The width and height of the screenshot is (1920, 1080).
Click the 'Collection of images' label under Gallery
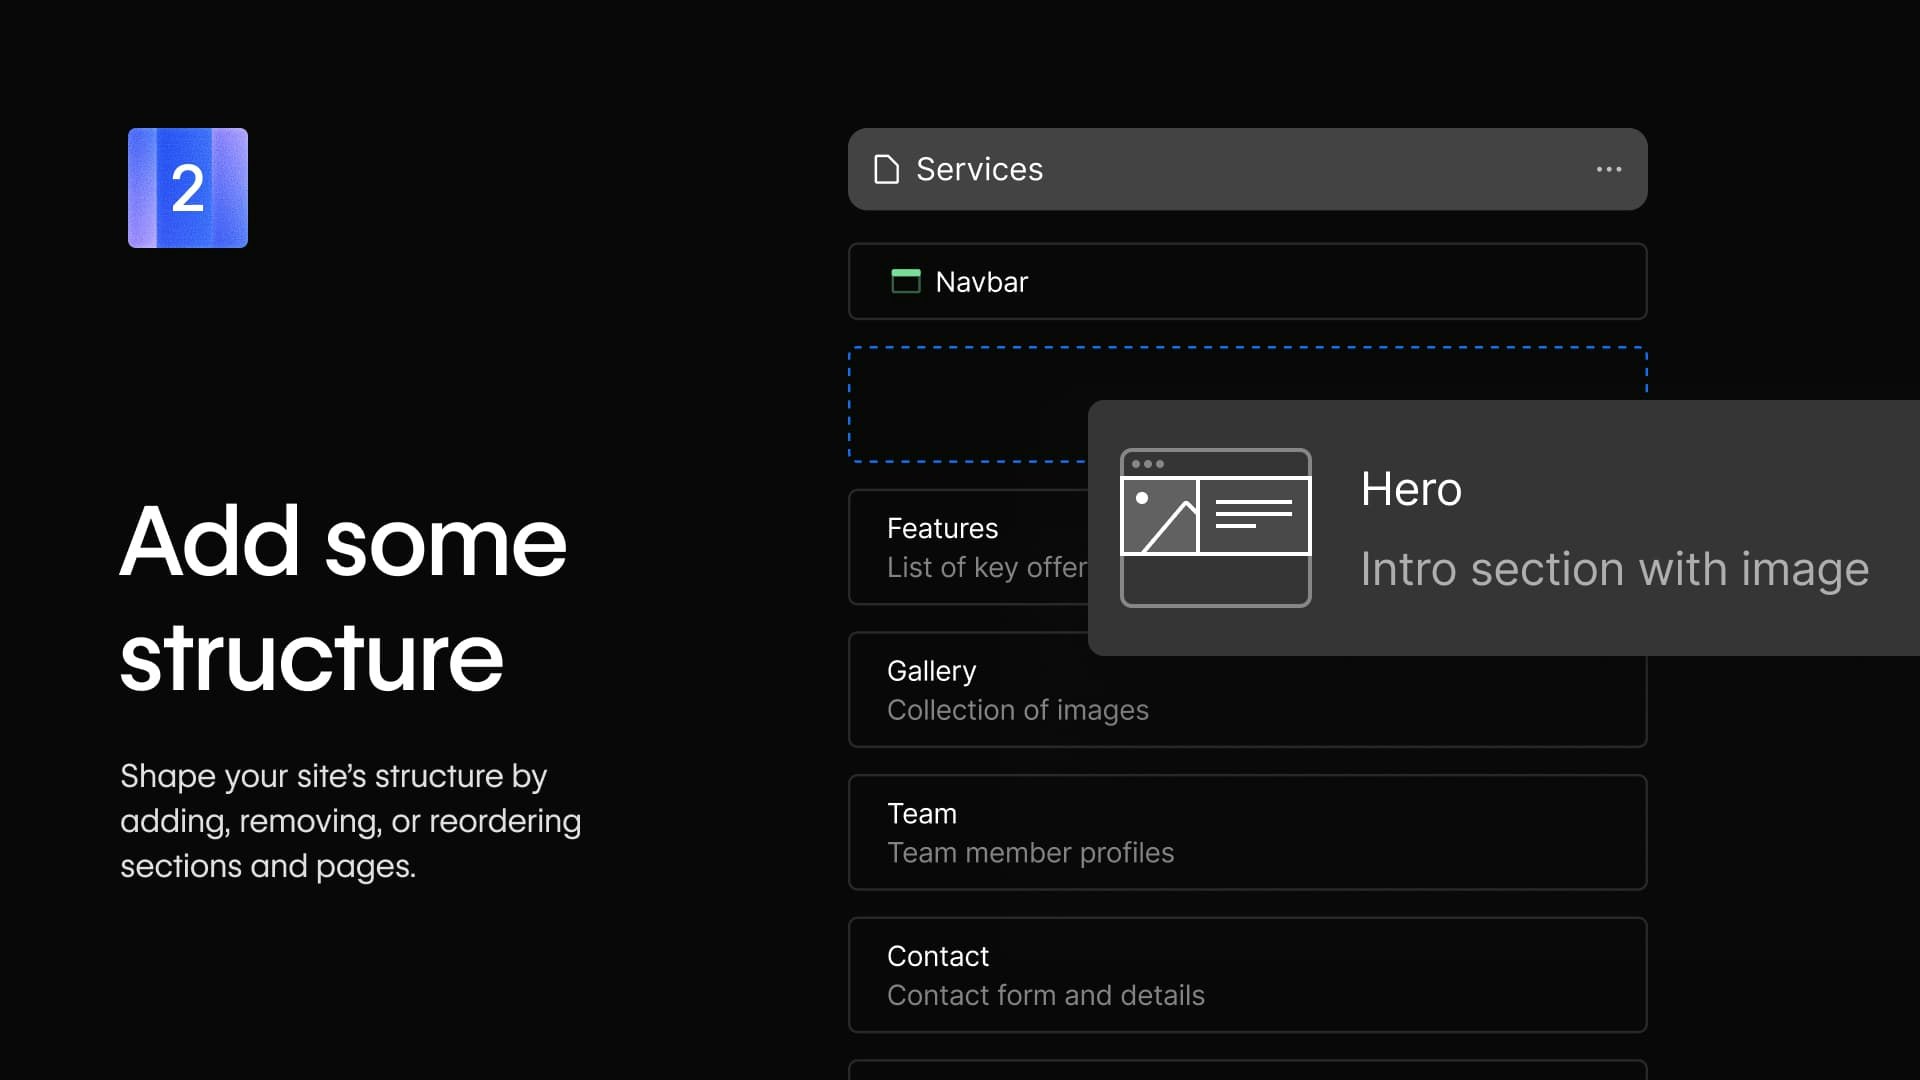[x=1017, y=710]
